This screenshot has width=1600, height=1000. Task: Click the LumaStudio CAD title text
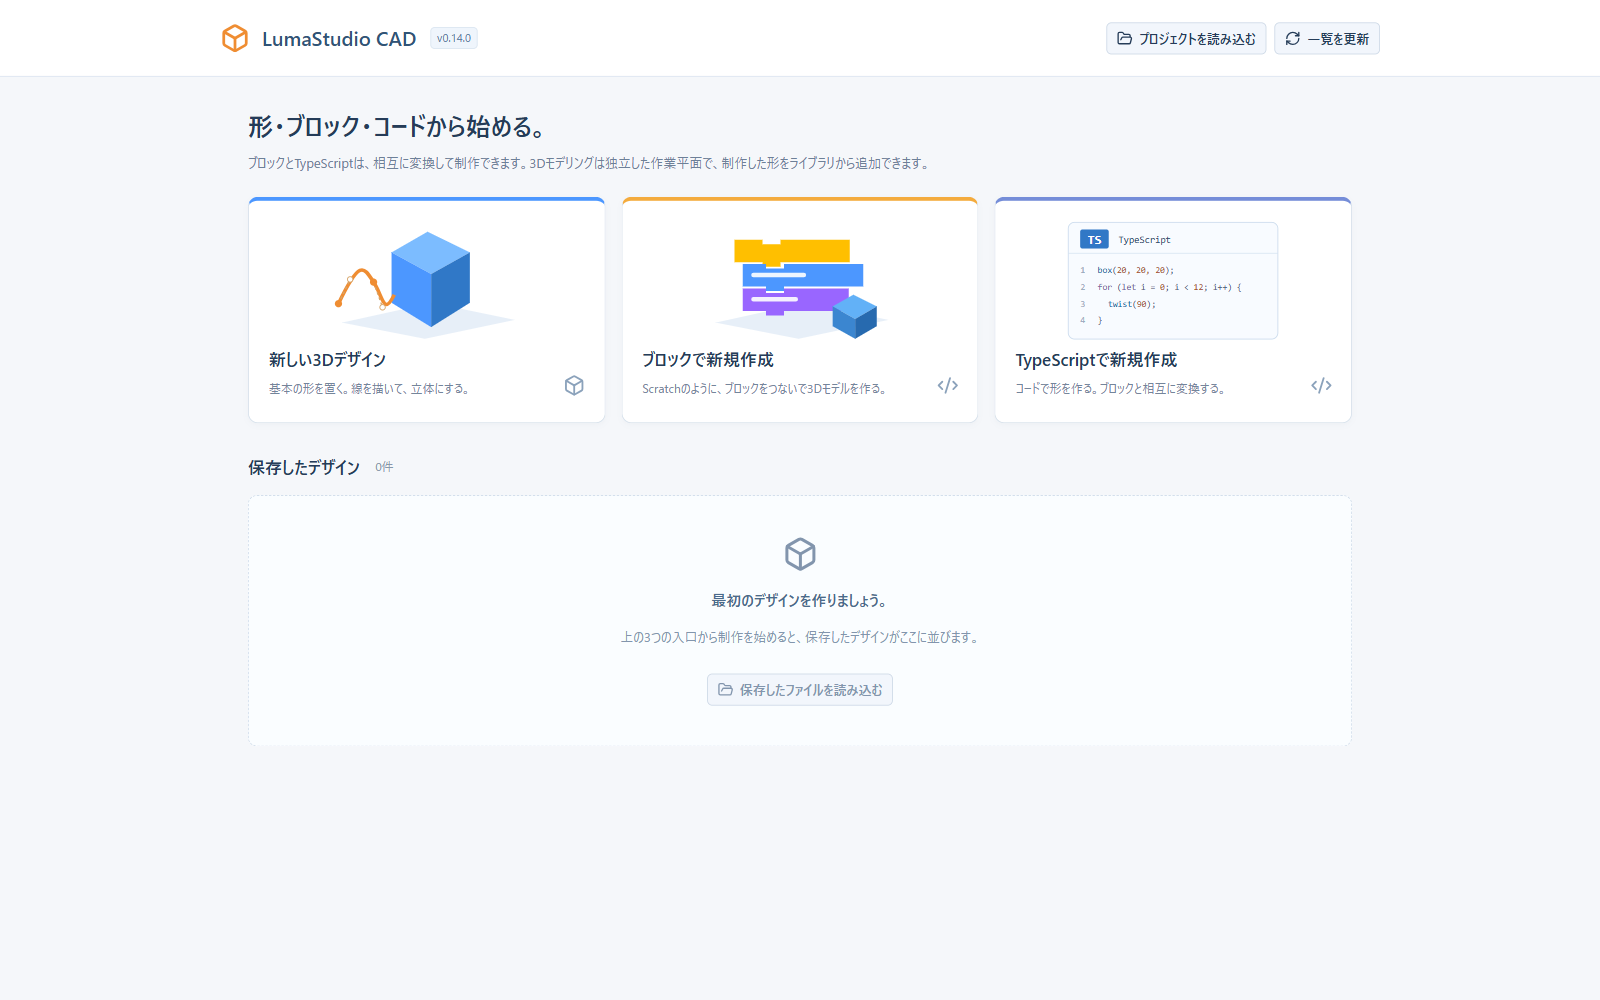click(339, 39)
